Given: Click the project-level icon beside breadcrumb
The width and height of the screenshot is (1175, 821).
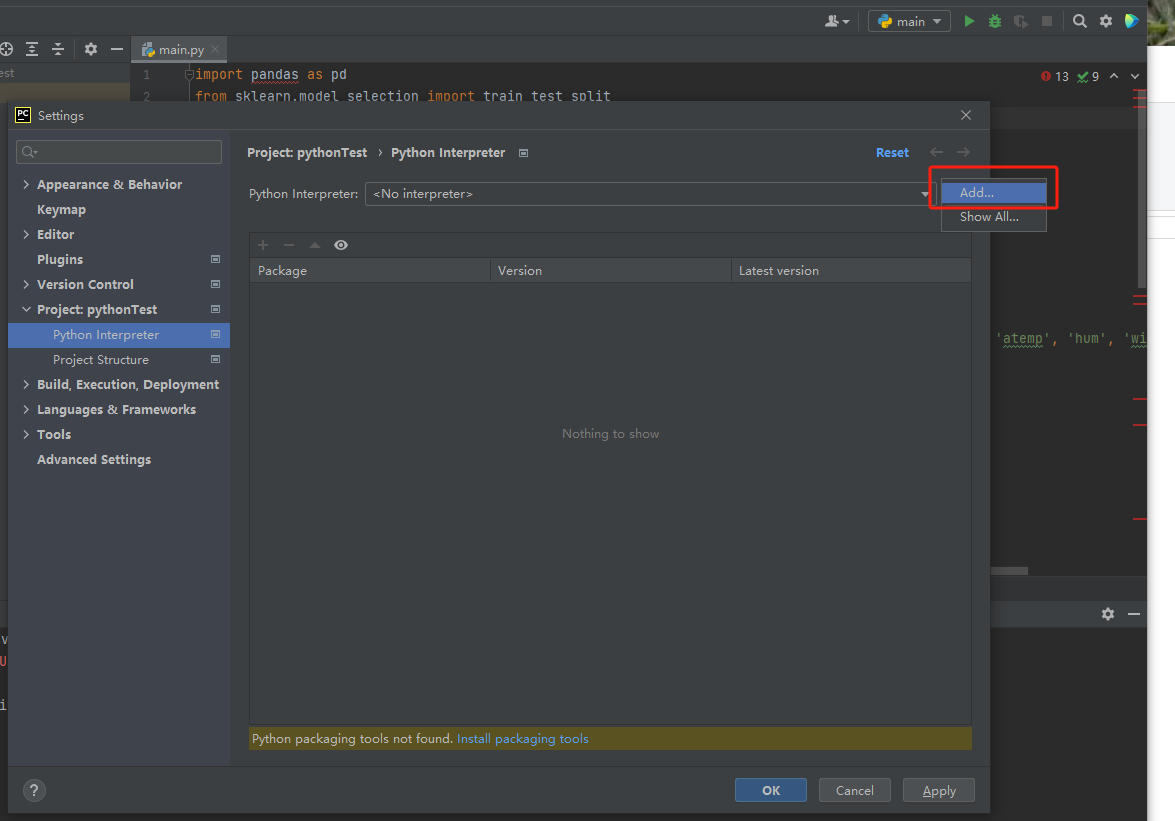Looking at the screenshot, I should 524,153.
